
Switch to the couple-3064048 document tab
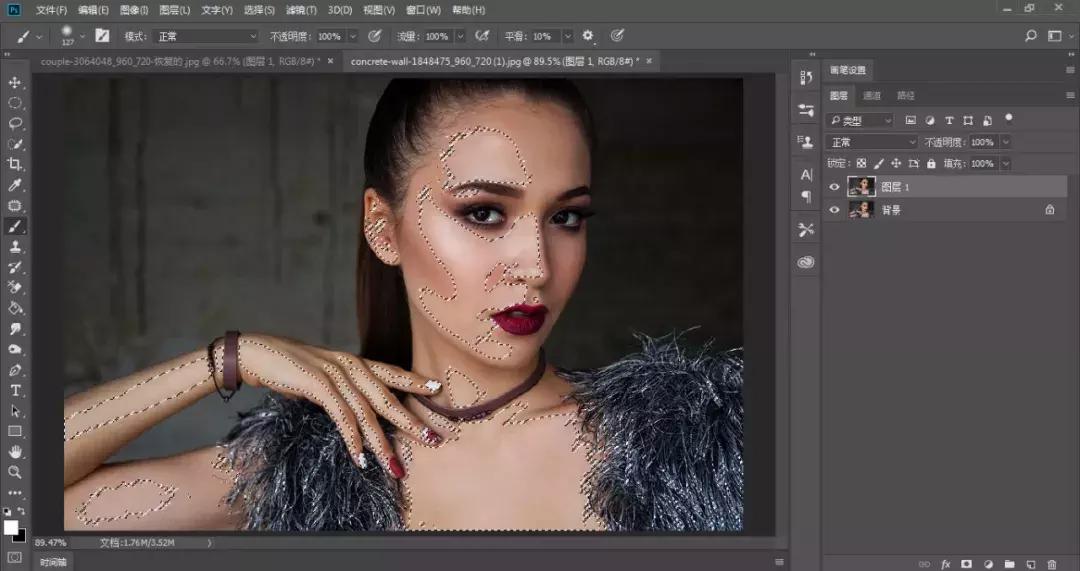pos(180,61)
